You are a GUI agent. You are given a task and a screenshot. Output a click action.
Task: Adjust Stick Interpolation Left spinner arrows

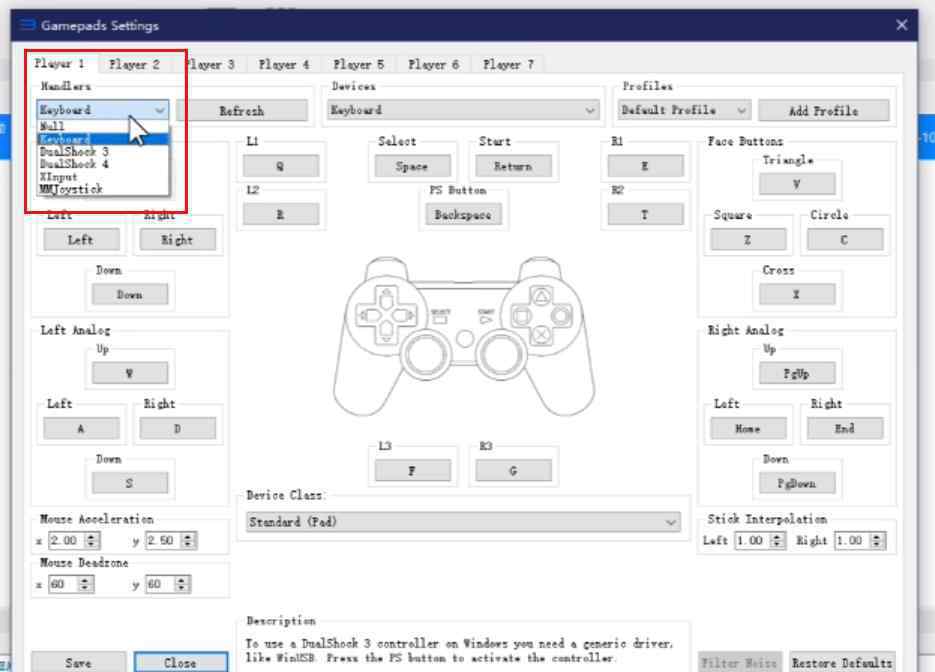[777, 540]
